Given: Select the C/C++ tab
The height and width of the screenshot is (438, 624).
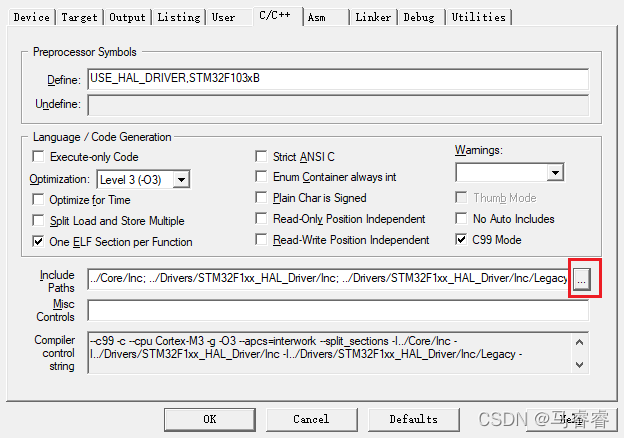Looking at the screenshot, I should pyautogui.click(x=277, y=16).
